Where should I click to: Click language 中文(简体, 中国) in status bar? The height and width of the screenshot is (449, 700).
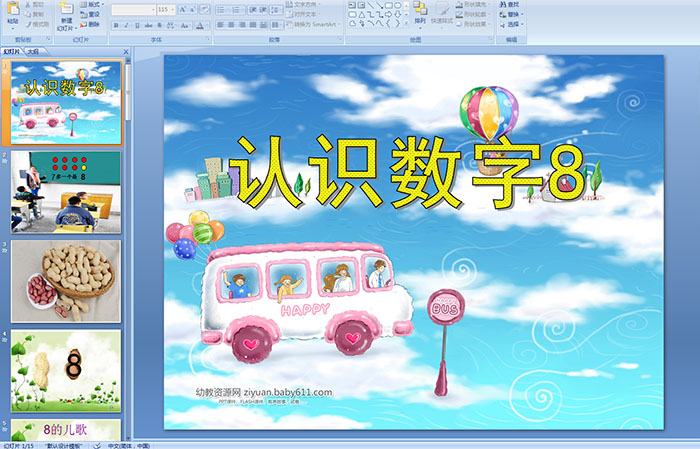click(129, 445)
